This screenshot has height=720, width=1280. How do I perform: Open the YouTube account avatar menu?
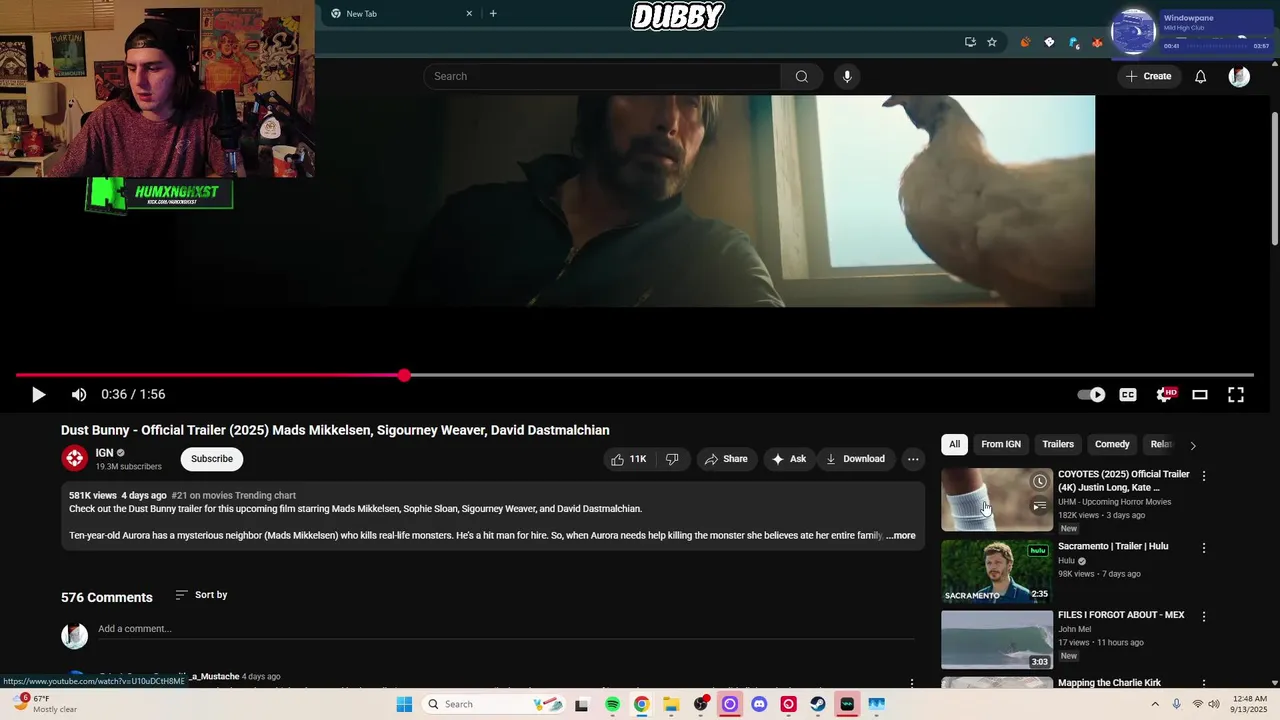tap(1239, 76)
